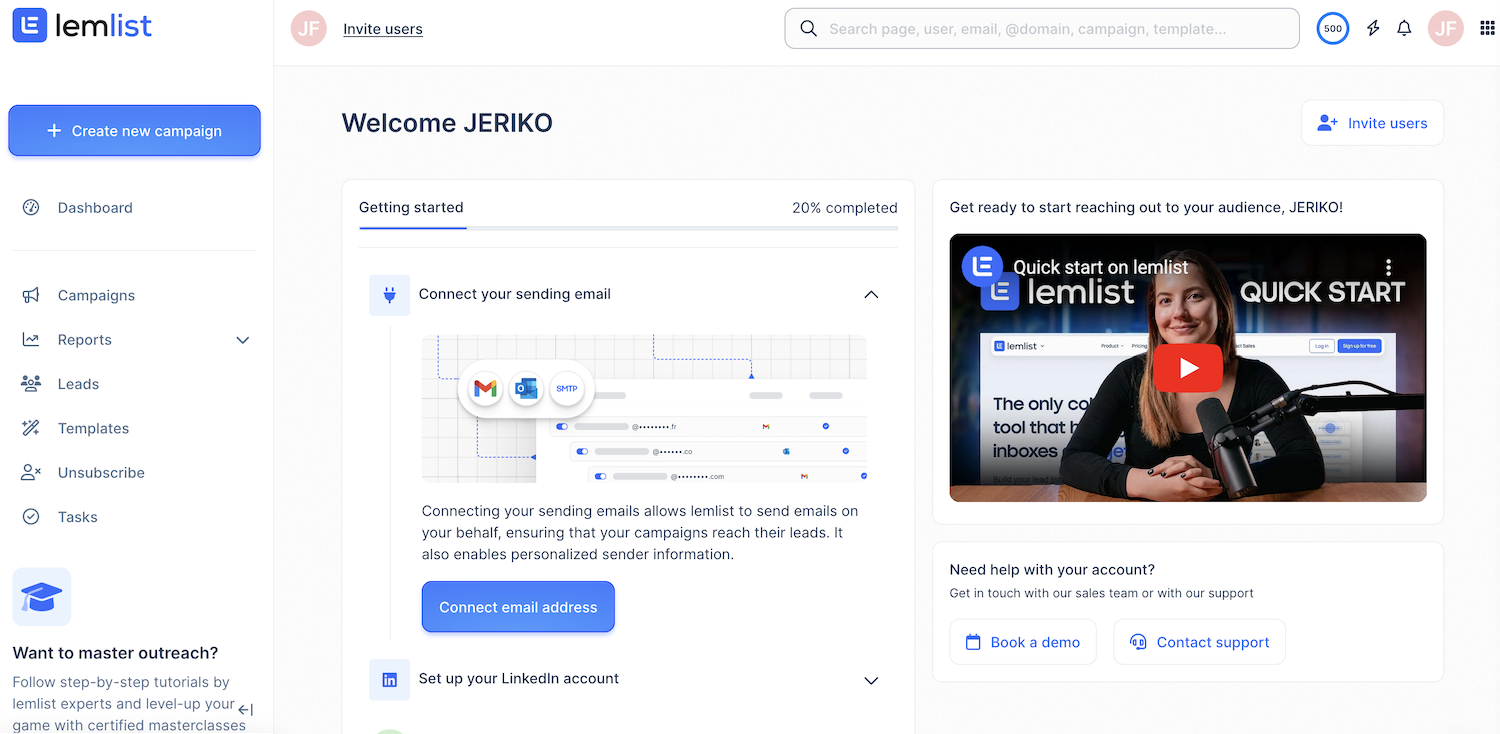Click Contact support button
The height and width of the screenshot is (734, 1500).
pos(1199,642)
